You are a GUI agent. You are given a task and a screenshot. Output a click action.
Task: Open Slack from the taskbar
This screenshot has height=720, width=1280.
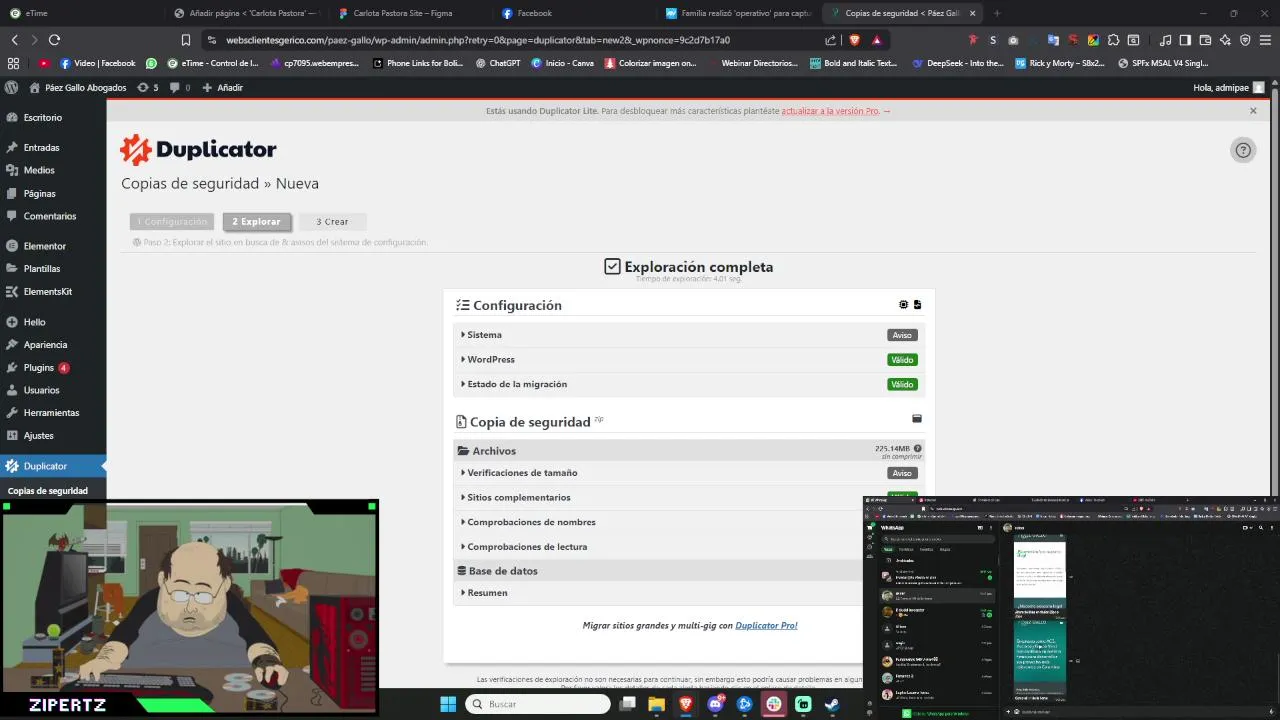[x=774, y=704]
